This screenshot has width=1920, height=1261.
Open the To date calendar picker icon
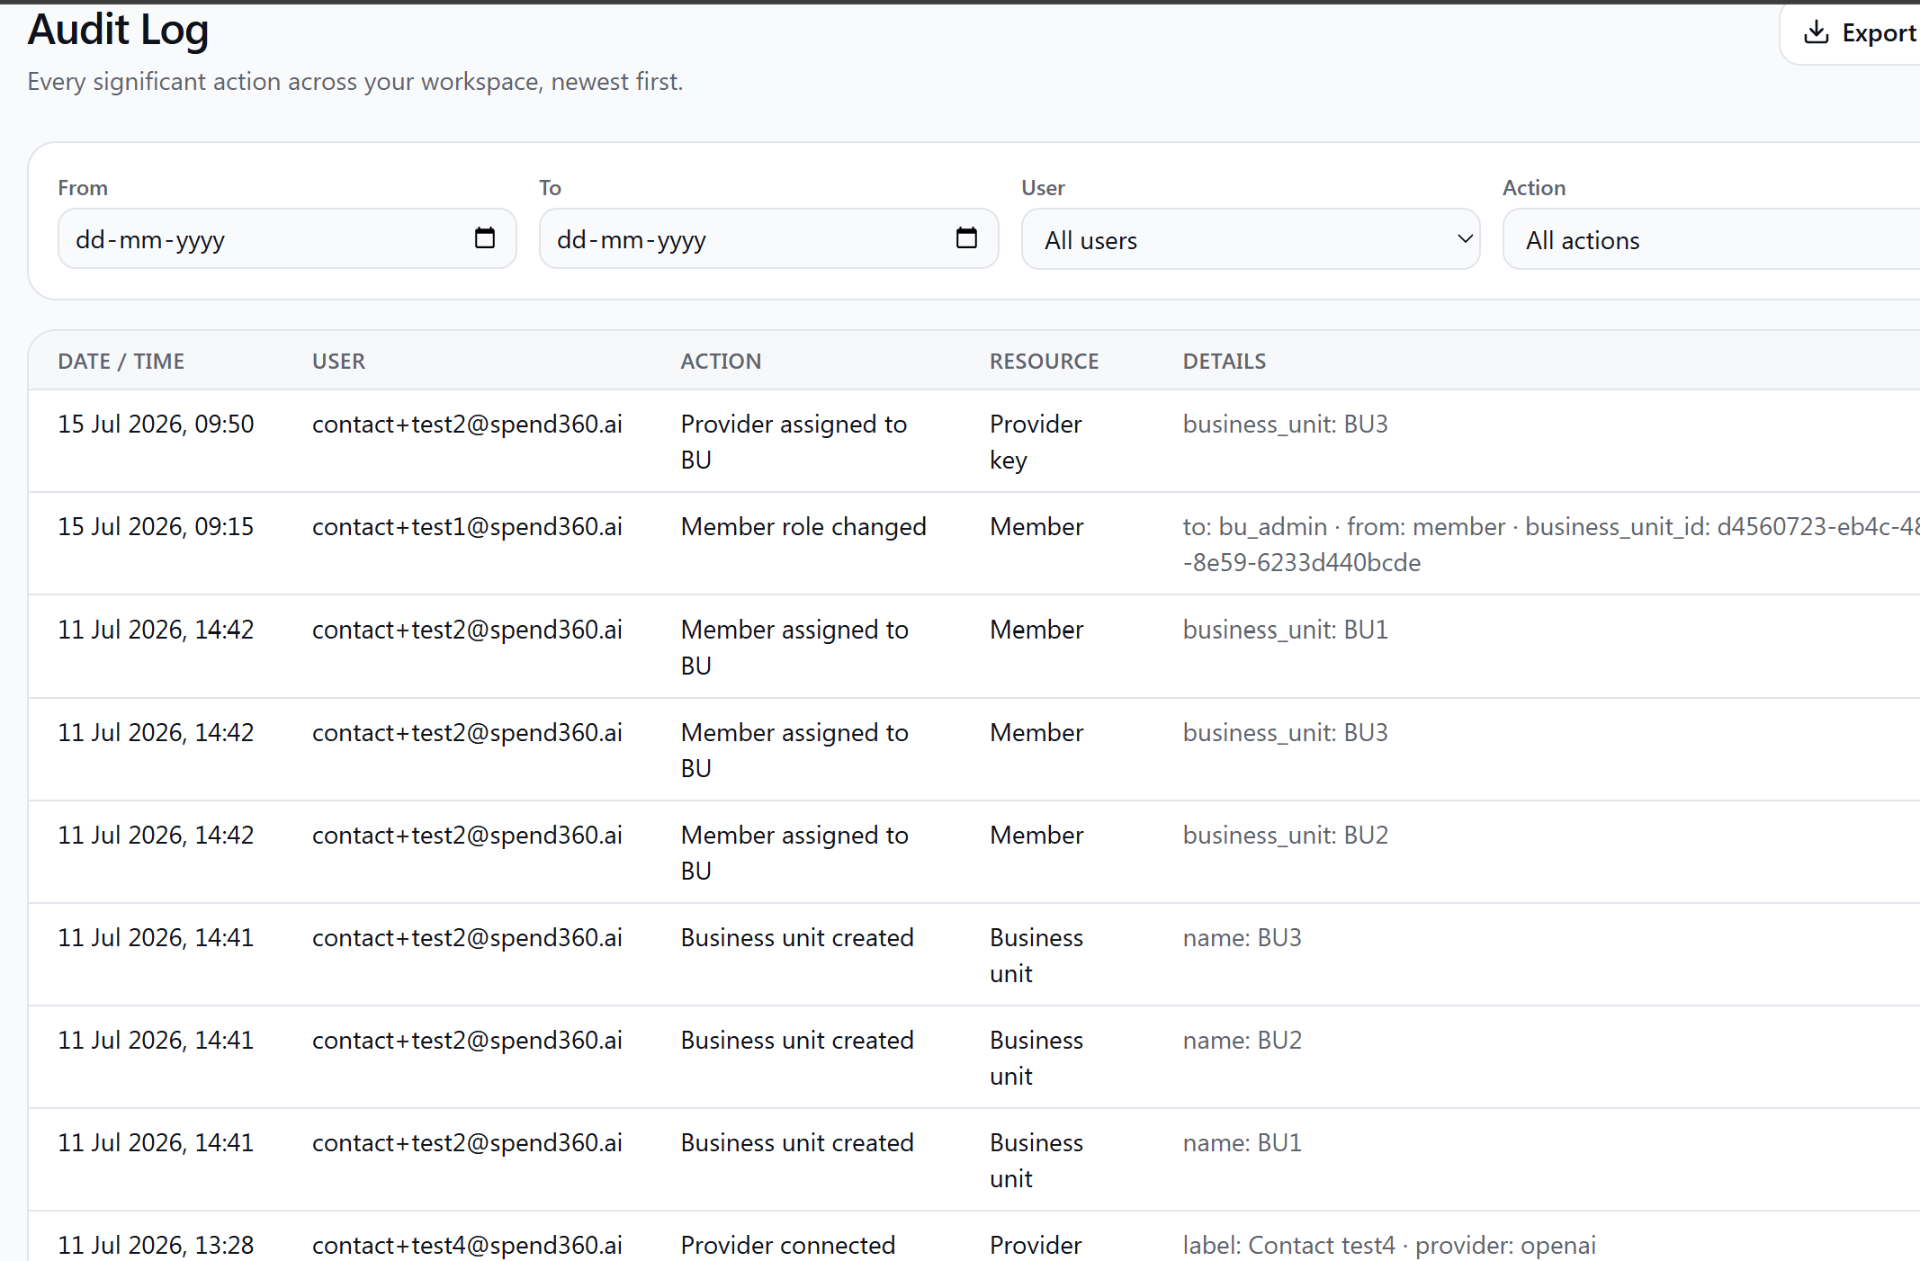pos(966,238)
